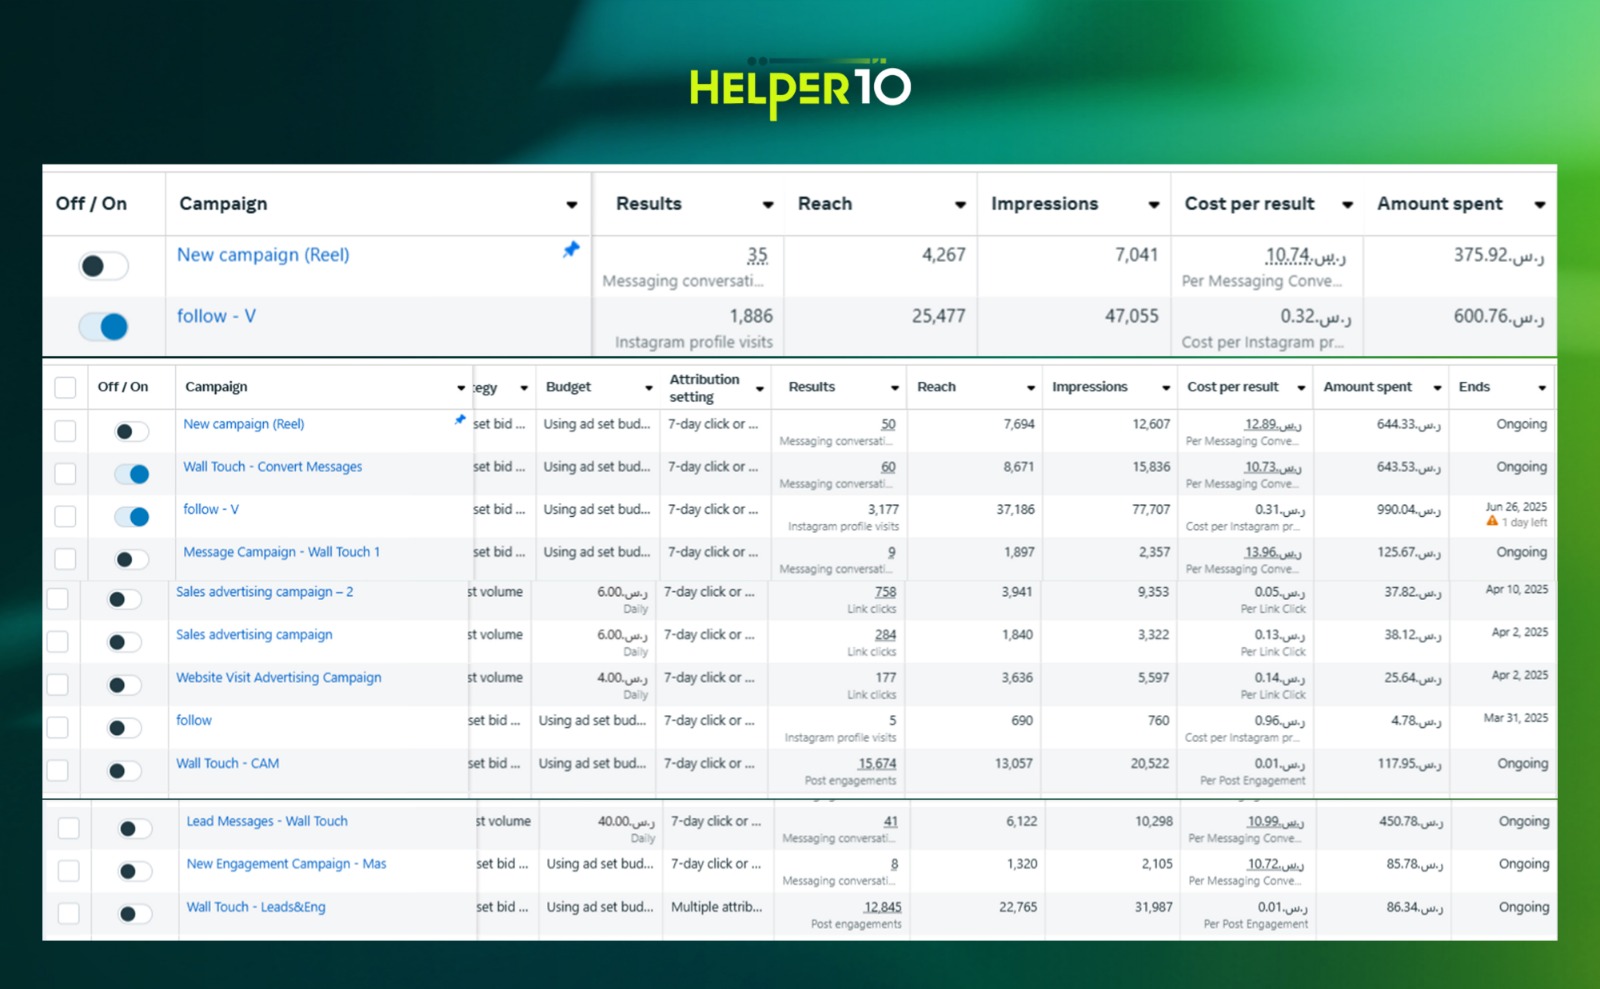This screenshot has width=1600, height=989.
Task: Open the New Engagement Campaign - Mas link
Action: [x=286, y=864]
